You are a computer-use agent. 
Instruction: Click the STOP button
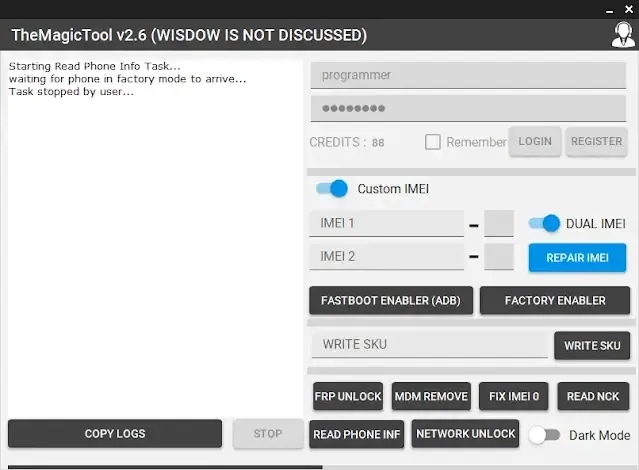(268, 434)
